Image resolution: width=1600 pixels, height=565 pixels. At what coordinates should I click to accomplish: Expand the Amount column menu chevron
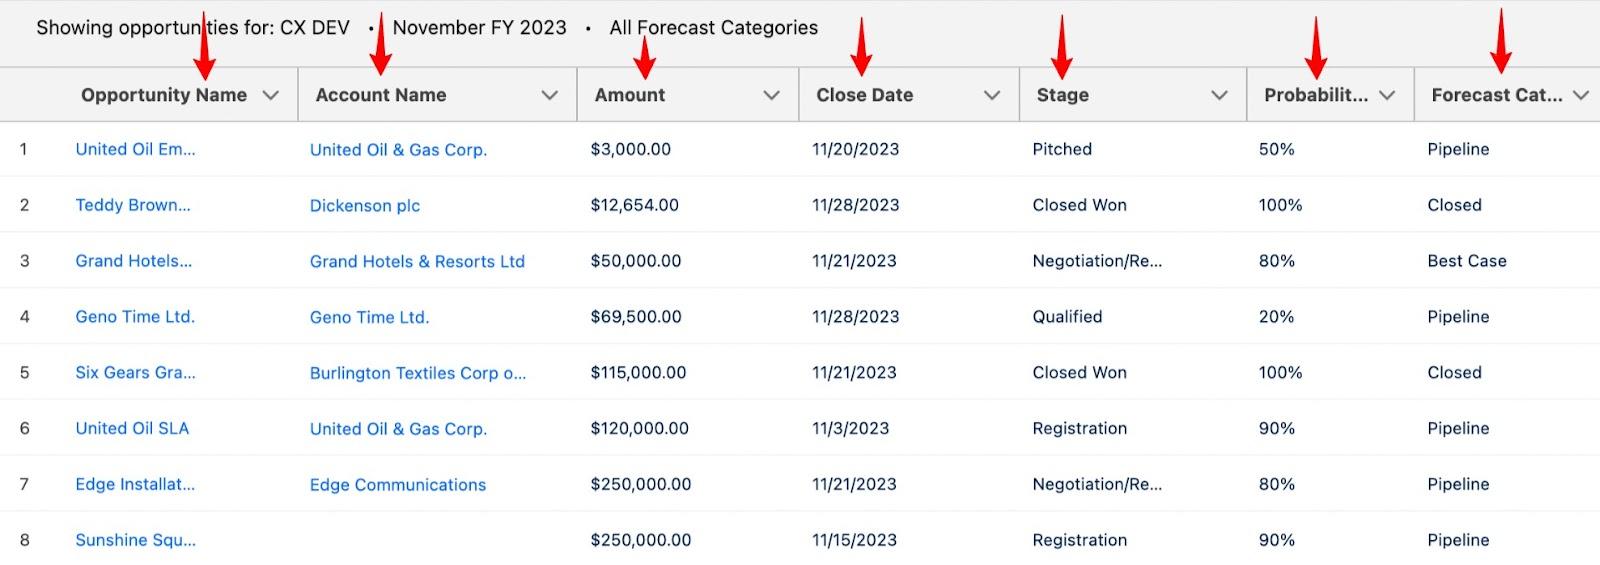tap(771, 95)
